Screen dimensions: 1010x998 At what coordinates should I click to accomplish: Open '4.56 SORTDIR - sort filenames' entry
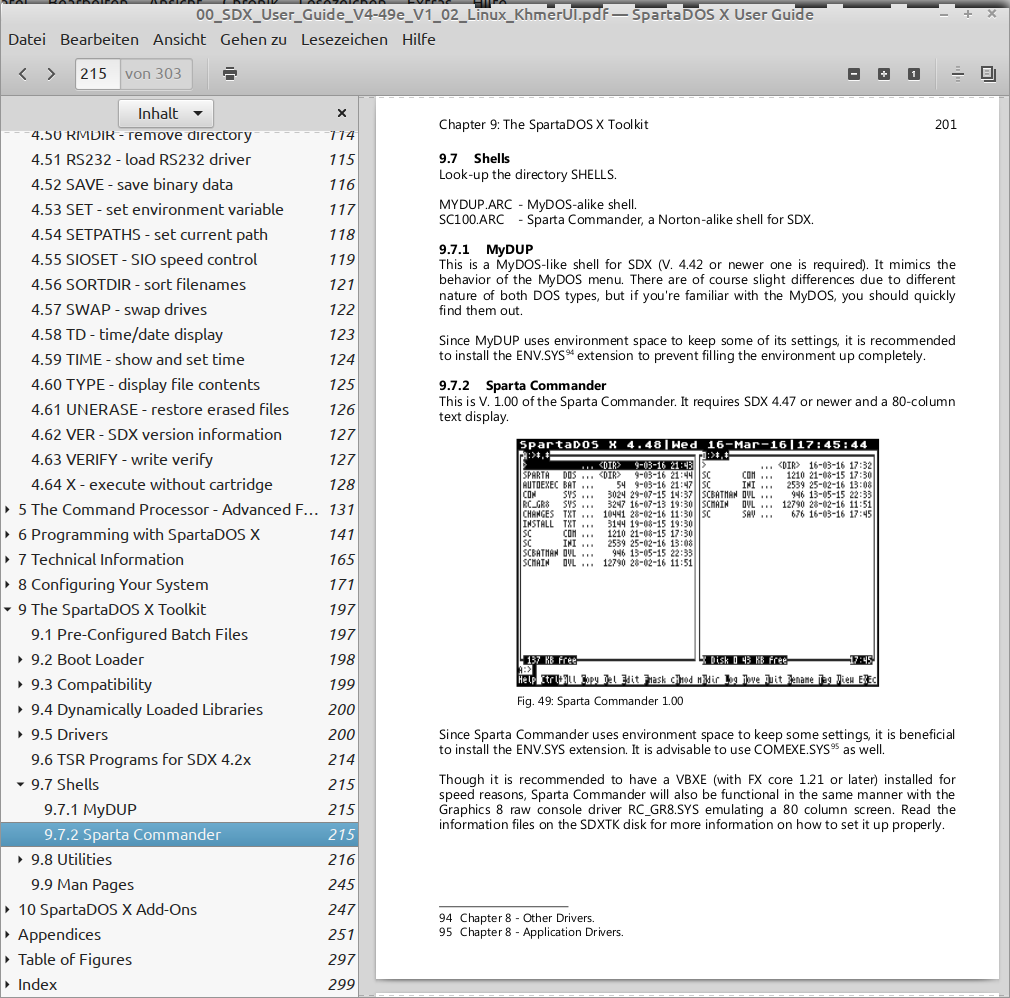[179, 285]
